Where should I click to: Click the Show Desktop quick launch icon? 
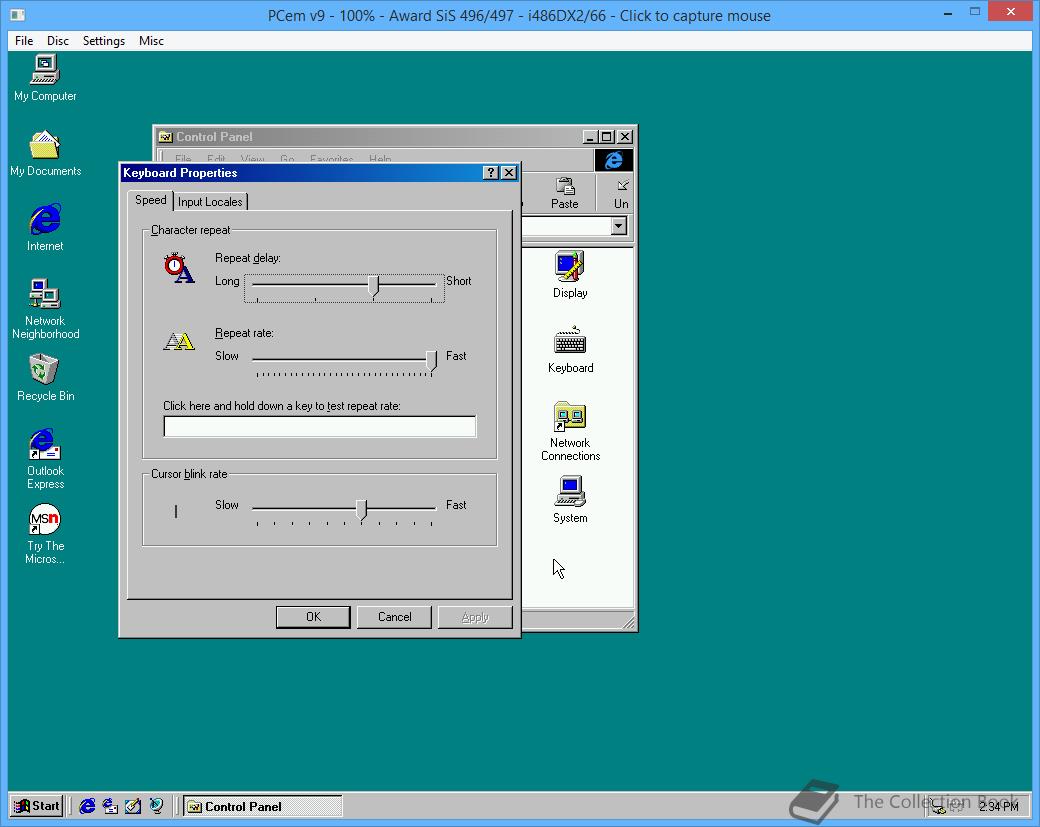click(133, 806)
